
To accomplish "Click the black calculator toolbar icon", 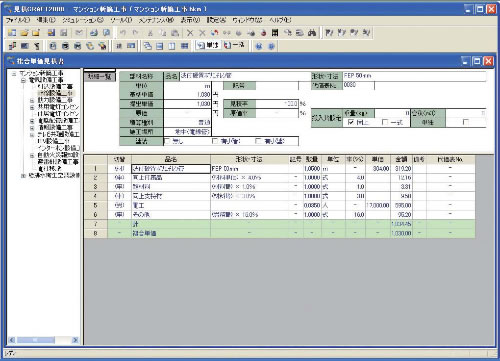I will pos(275,33).
